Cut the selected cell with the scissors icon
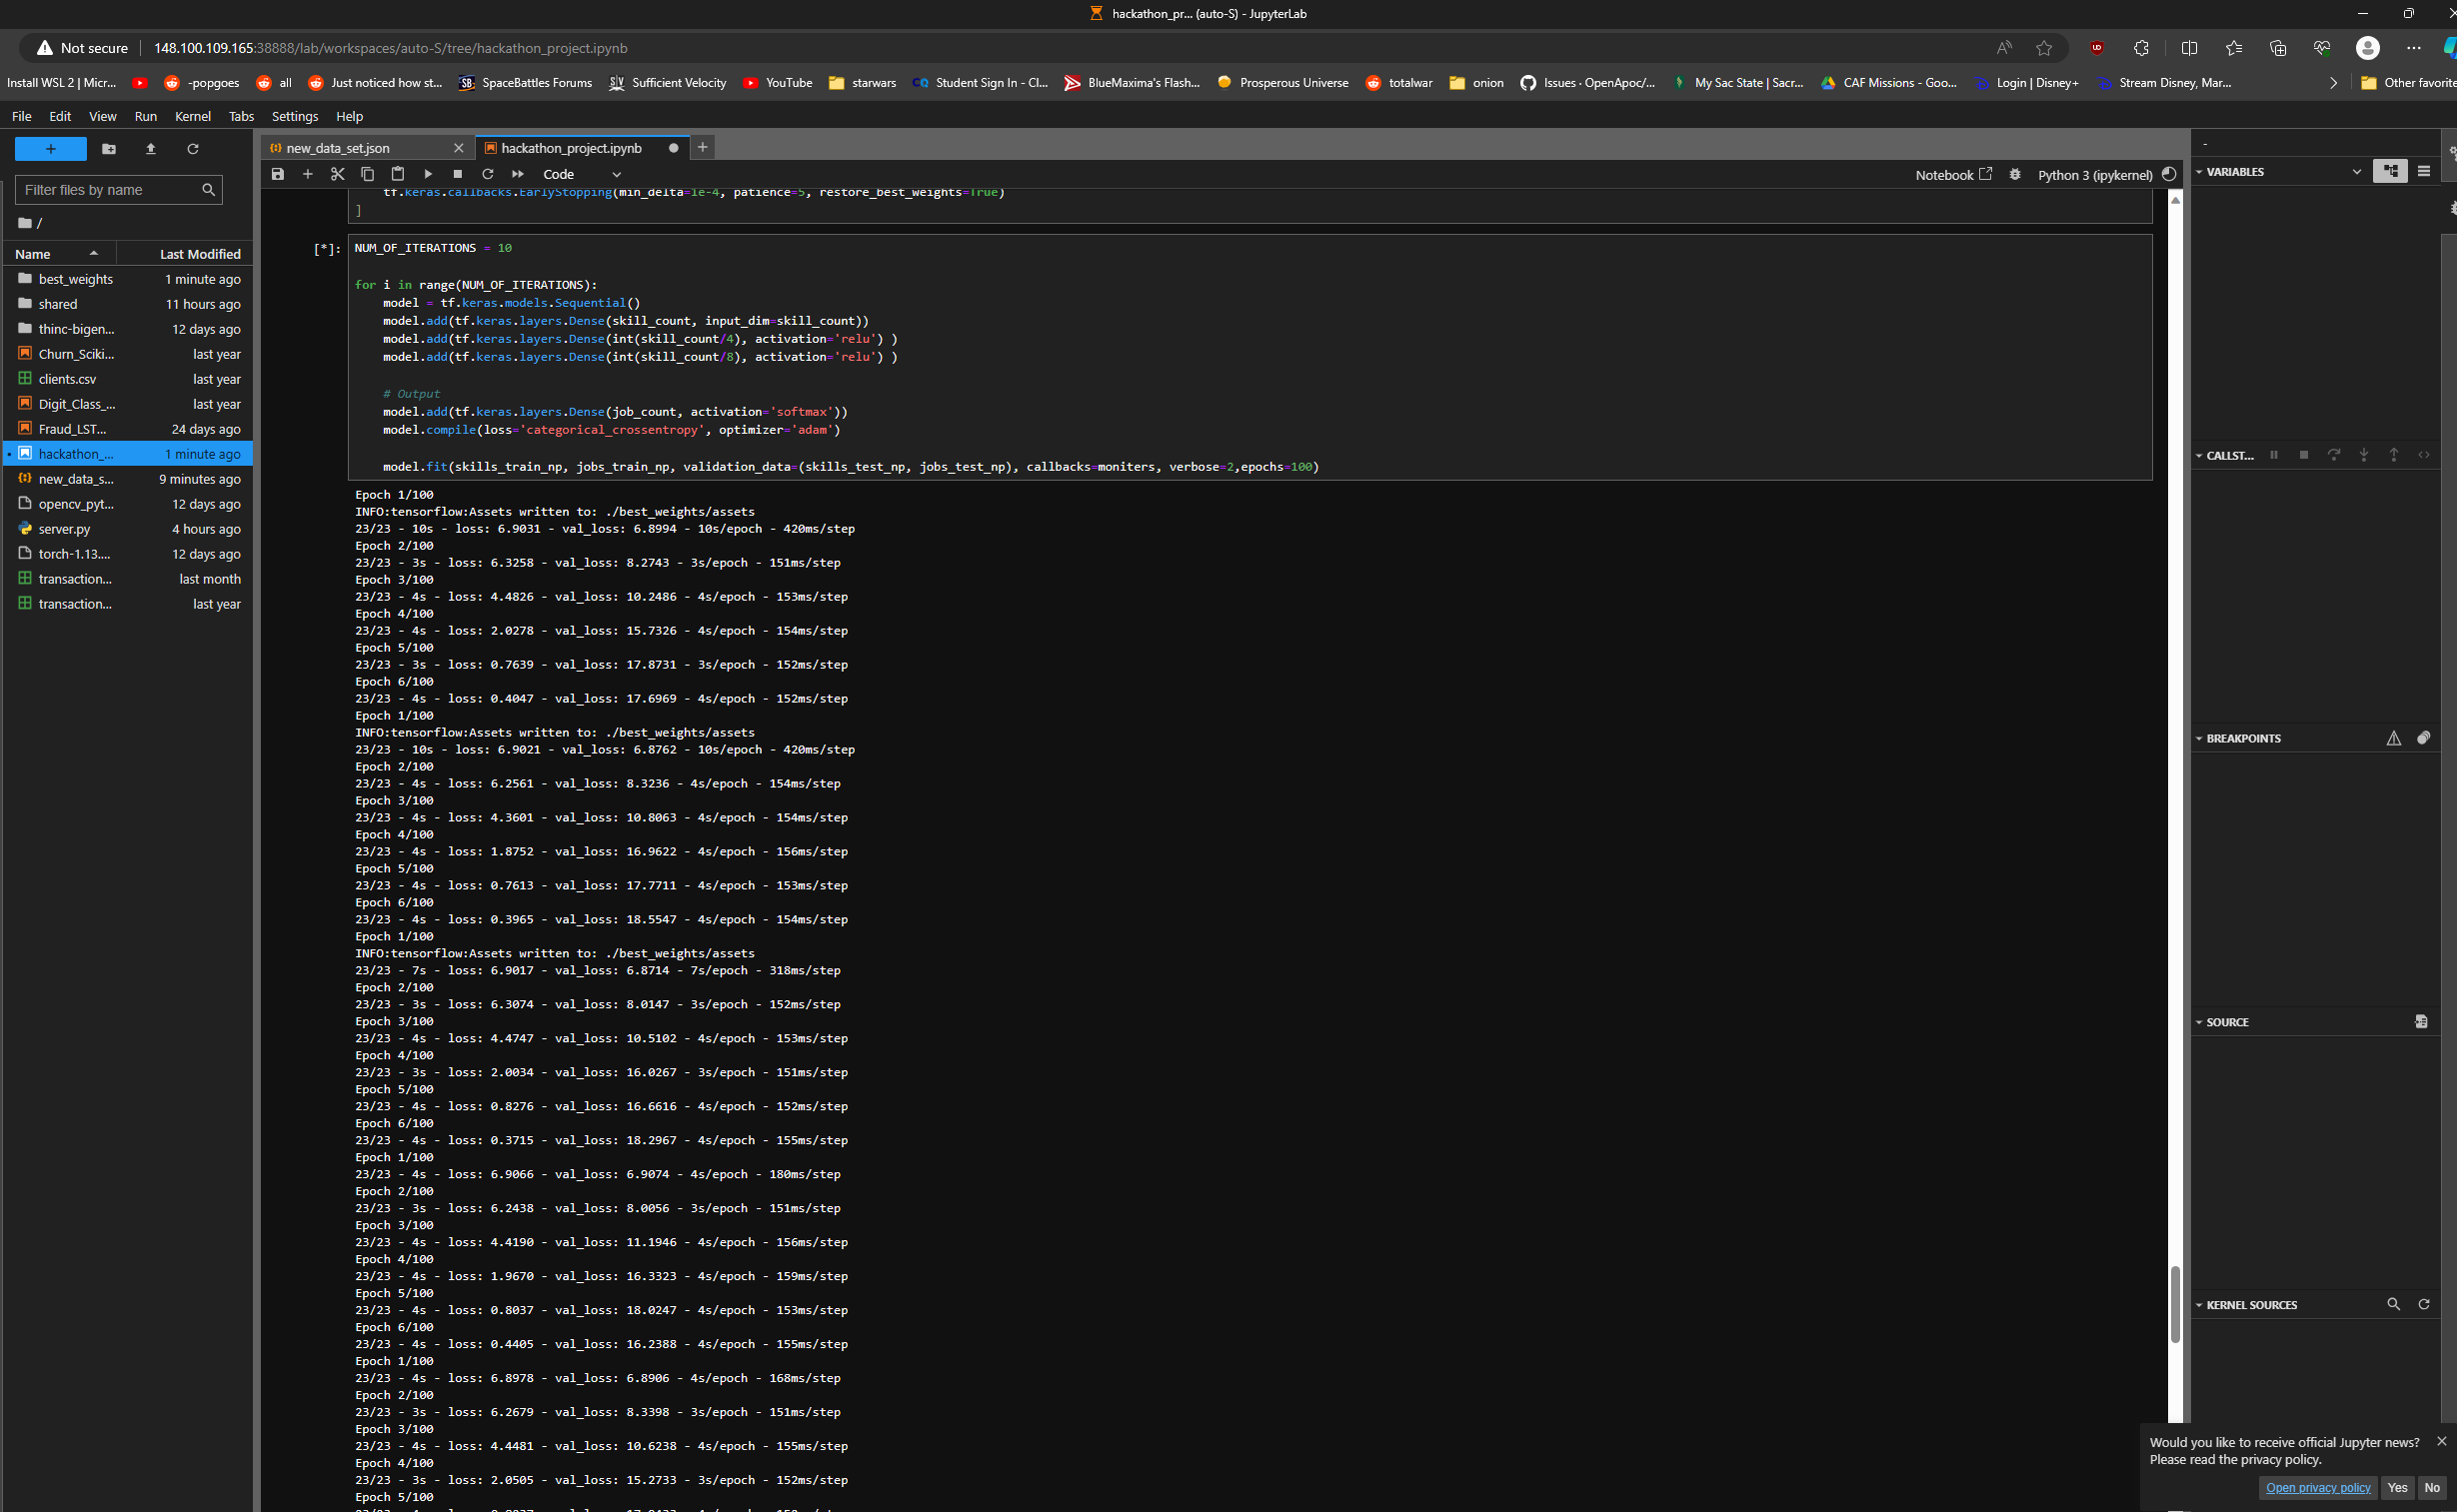2457x1512 pixels. (x=338, y=174)
